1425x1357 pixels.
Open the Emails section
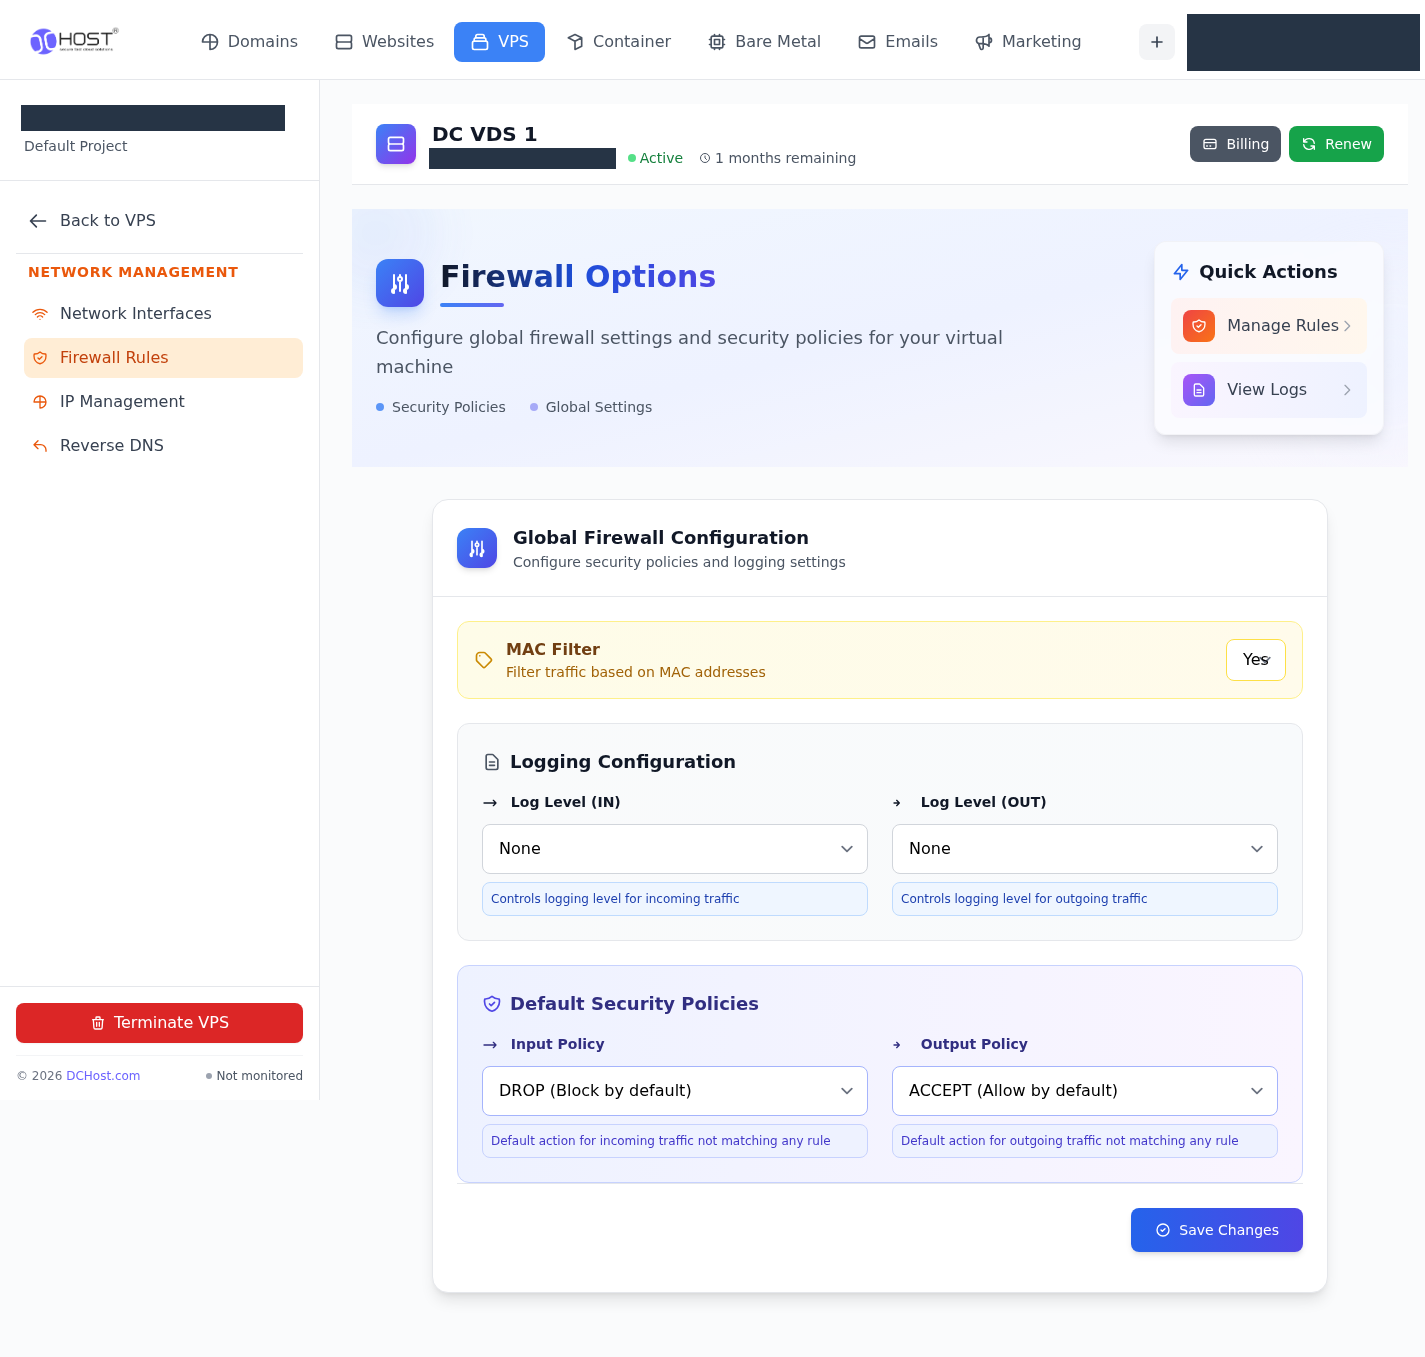coord(897,42)
